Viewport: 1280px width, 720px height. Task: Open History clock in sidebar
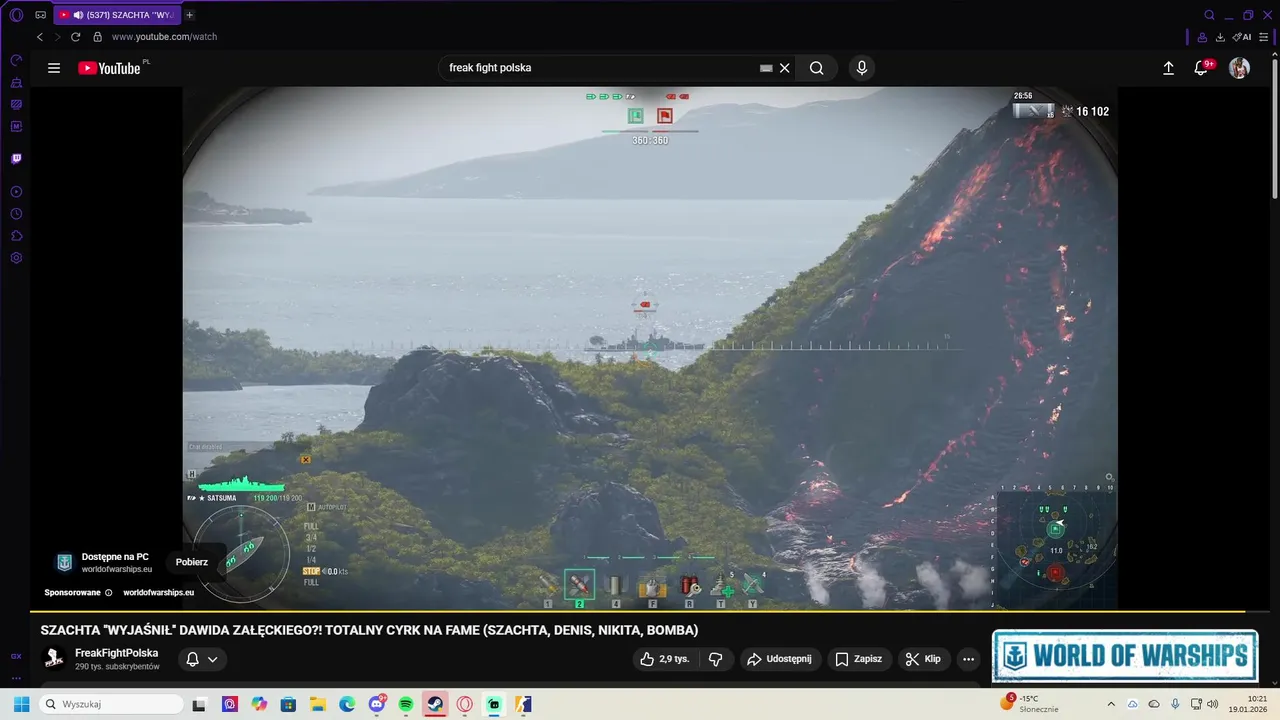[x=16, y=214]
